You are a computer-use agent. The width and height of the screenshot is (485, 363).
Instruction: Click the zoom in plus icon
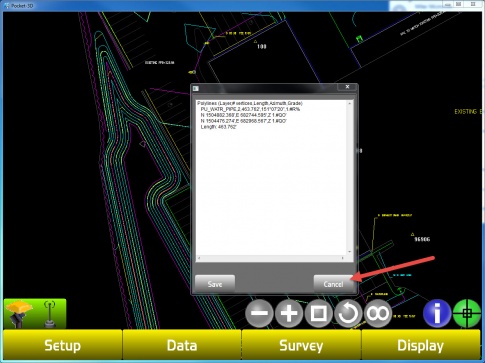[289, 313]
